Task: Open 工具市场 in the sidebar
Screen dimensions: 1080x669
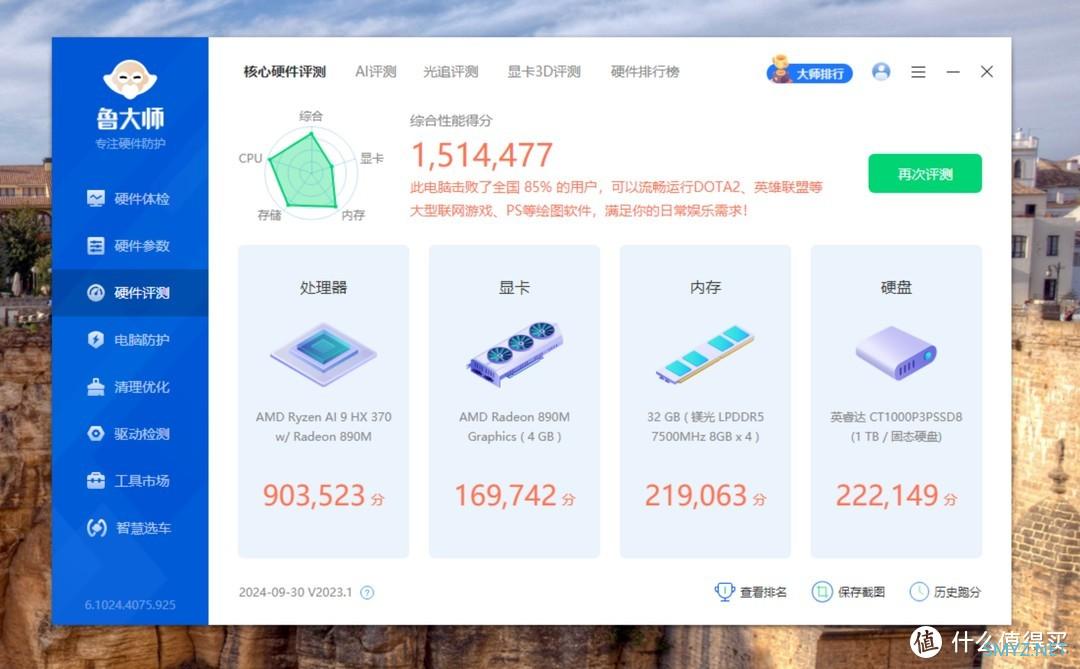Action: (x=129, y=481)
